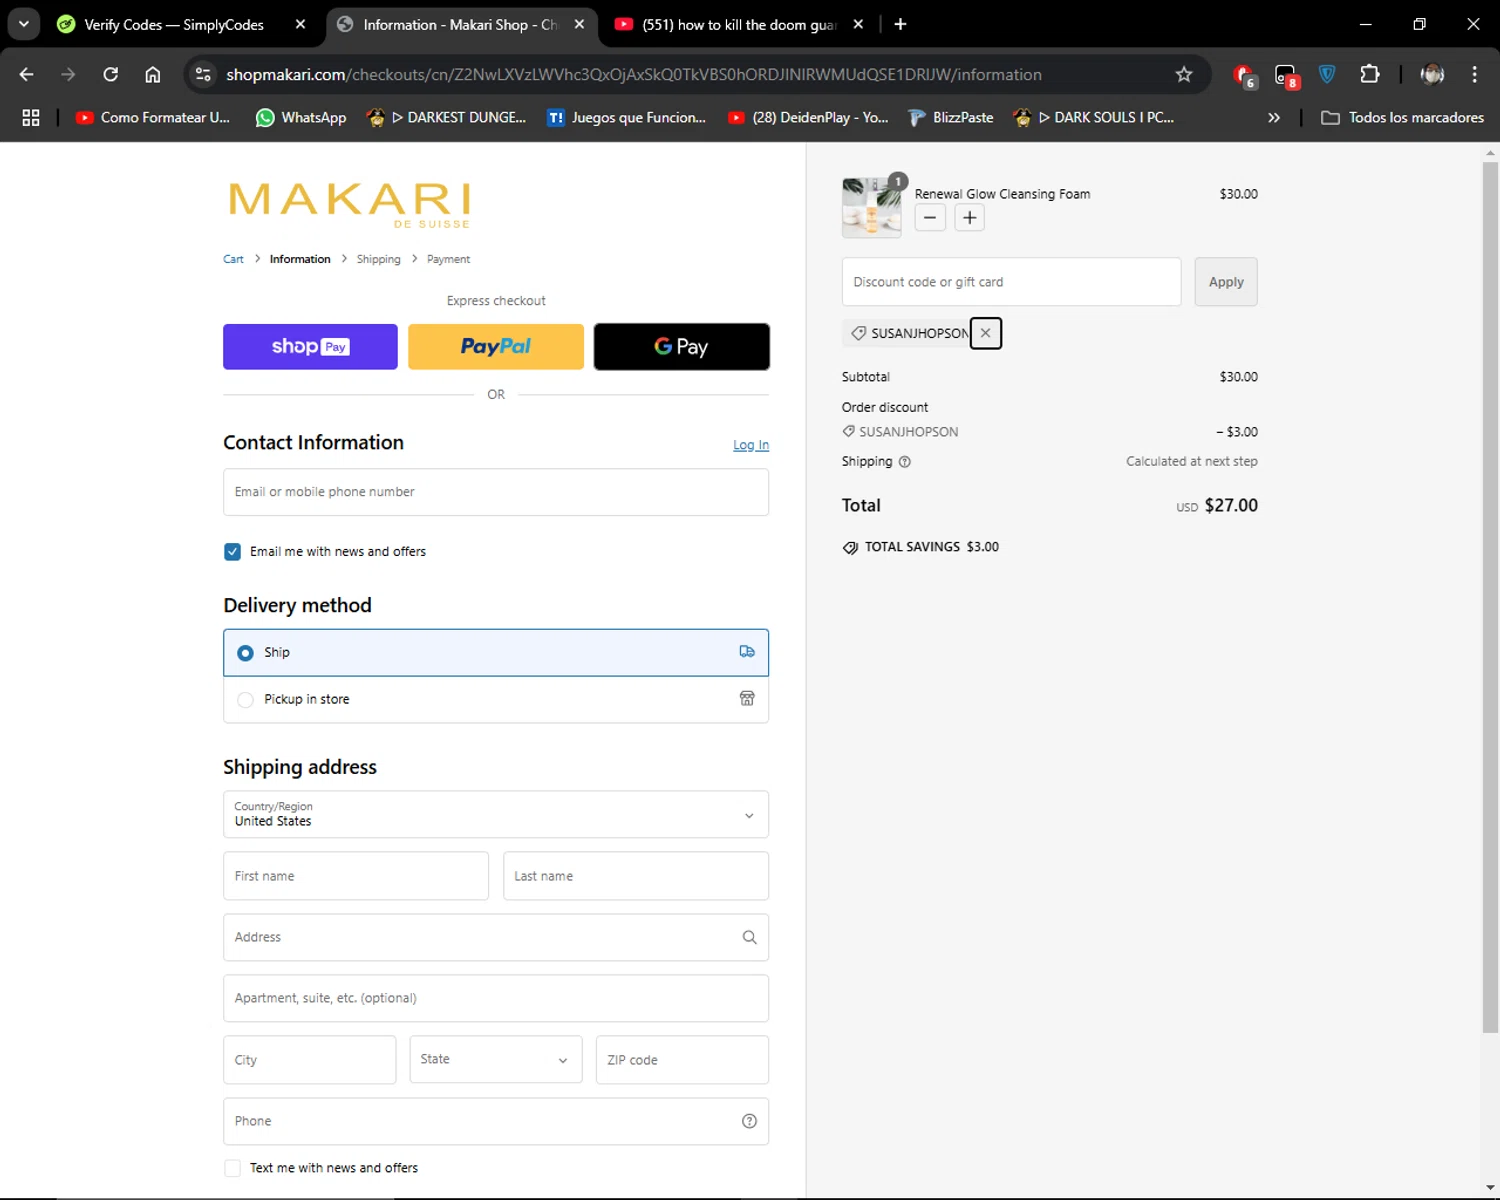The width and height of the screenshot is (1500, 1200).
Task: Open the tab search dropdown arrow
Action: pos(23,24)
